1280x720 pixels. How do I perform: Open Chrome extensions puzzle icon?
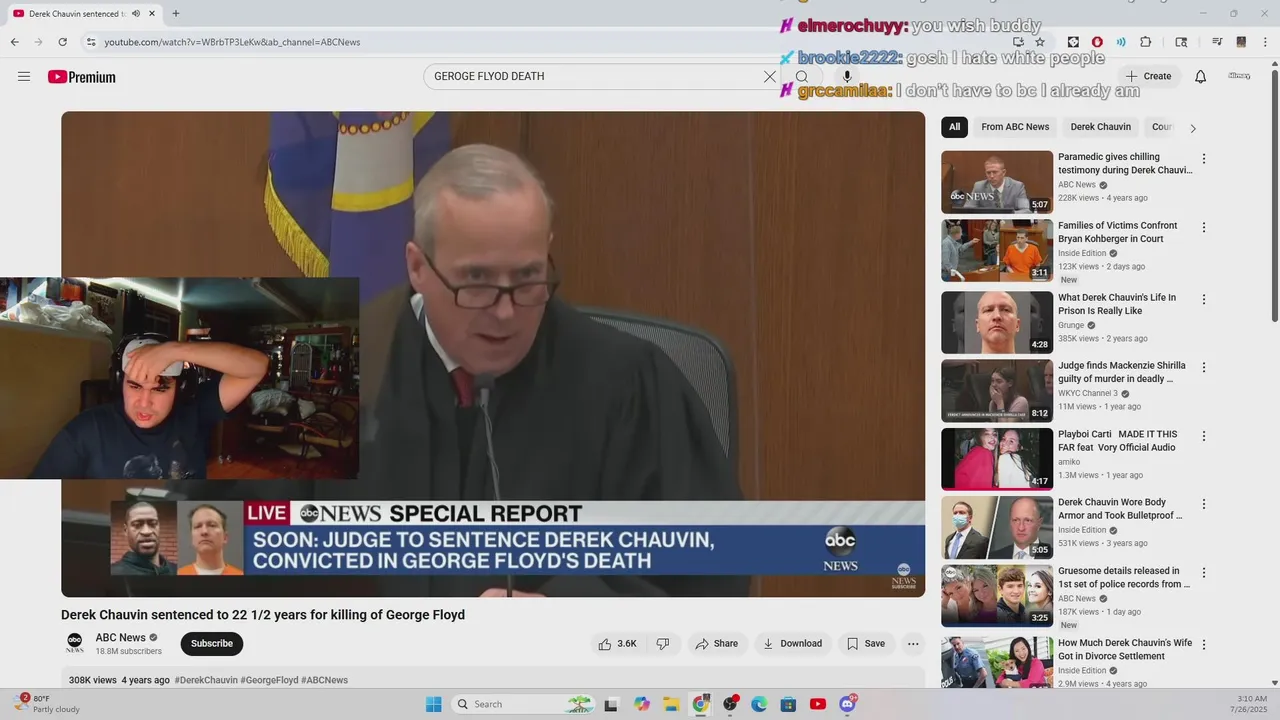1146,42
